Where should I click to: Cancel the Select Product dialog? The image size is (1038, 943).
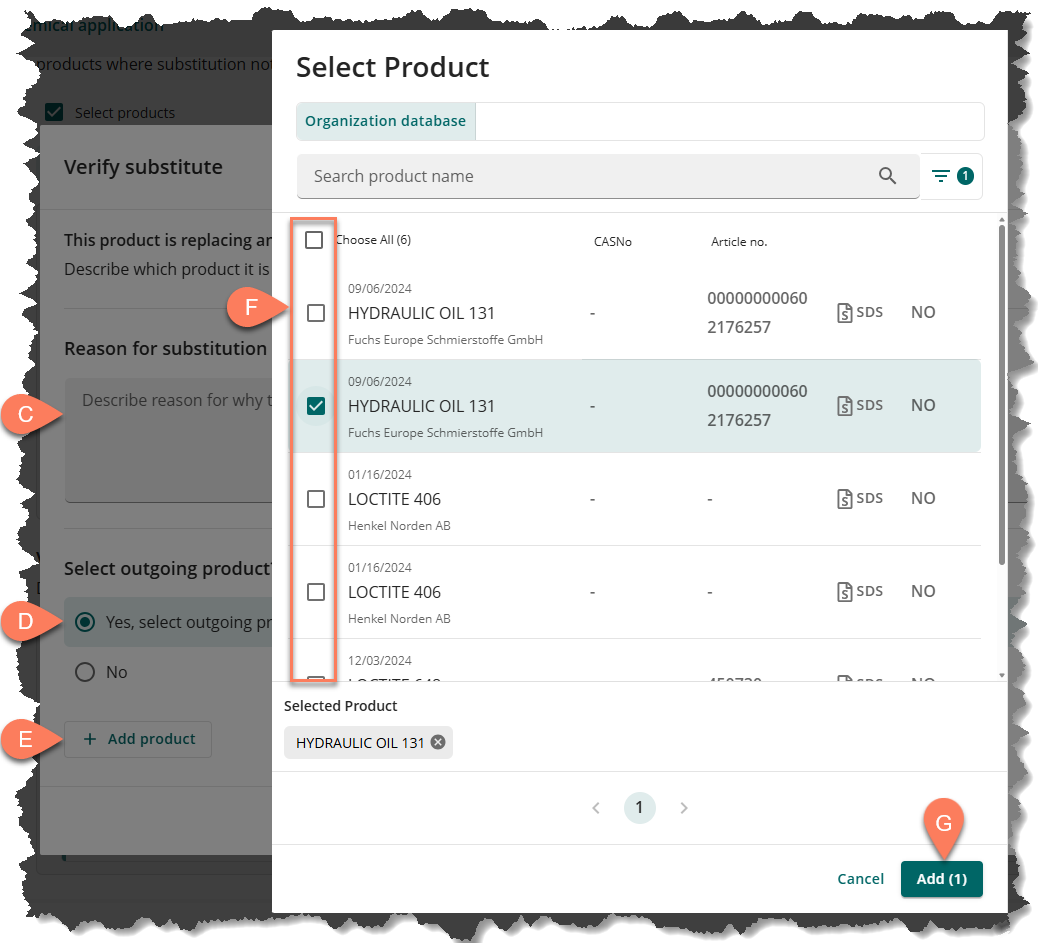[x=860, y=879]
